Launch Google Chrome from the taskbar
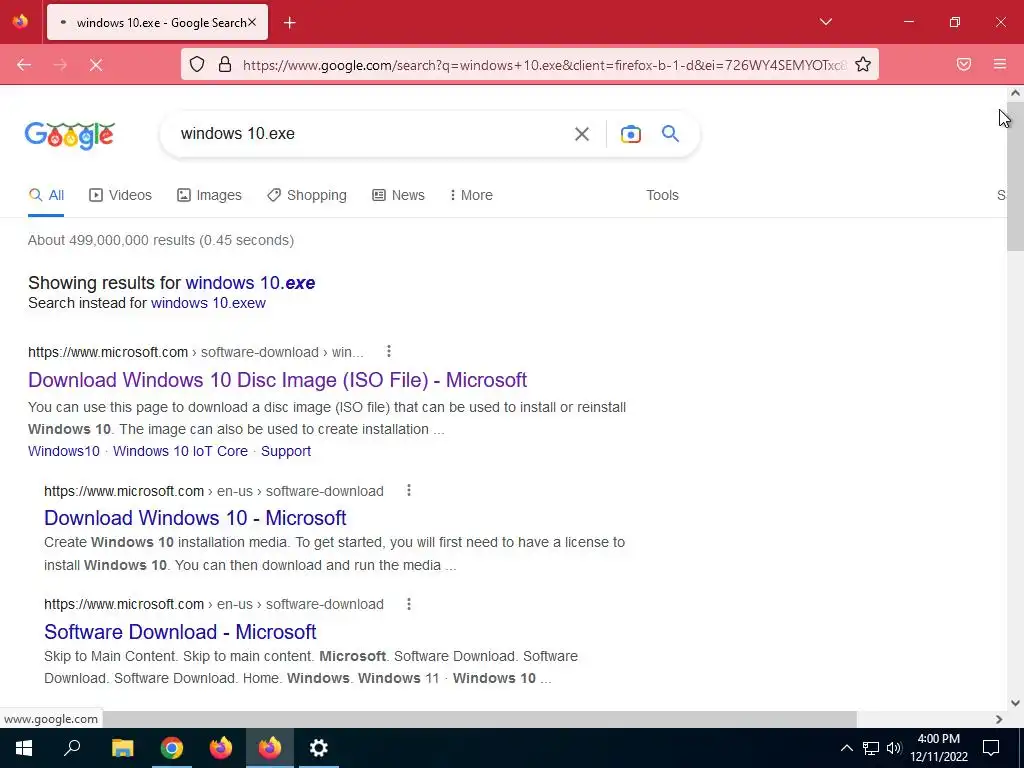 pos(172,748)
